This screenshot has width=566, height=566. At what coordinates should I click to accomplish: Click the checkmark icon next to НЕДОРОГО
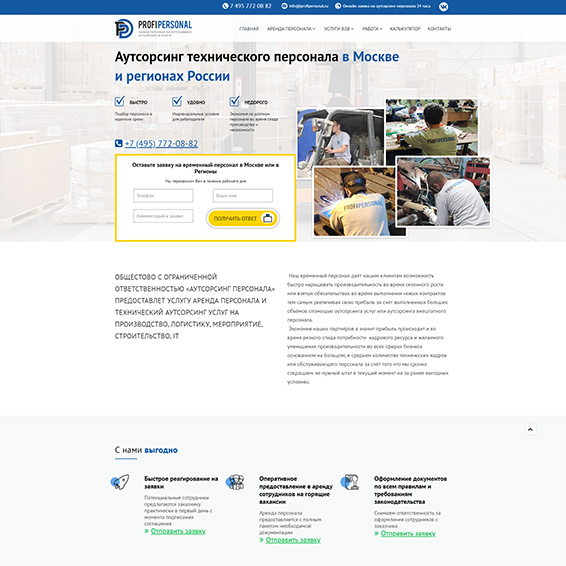[235, 101]
